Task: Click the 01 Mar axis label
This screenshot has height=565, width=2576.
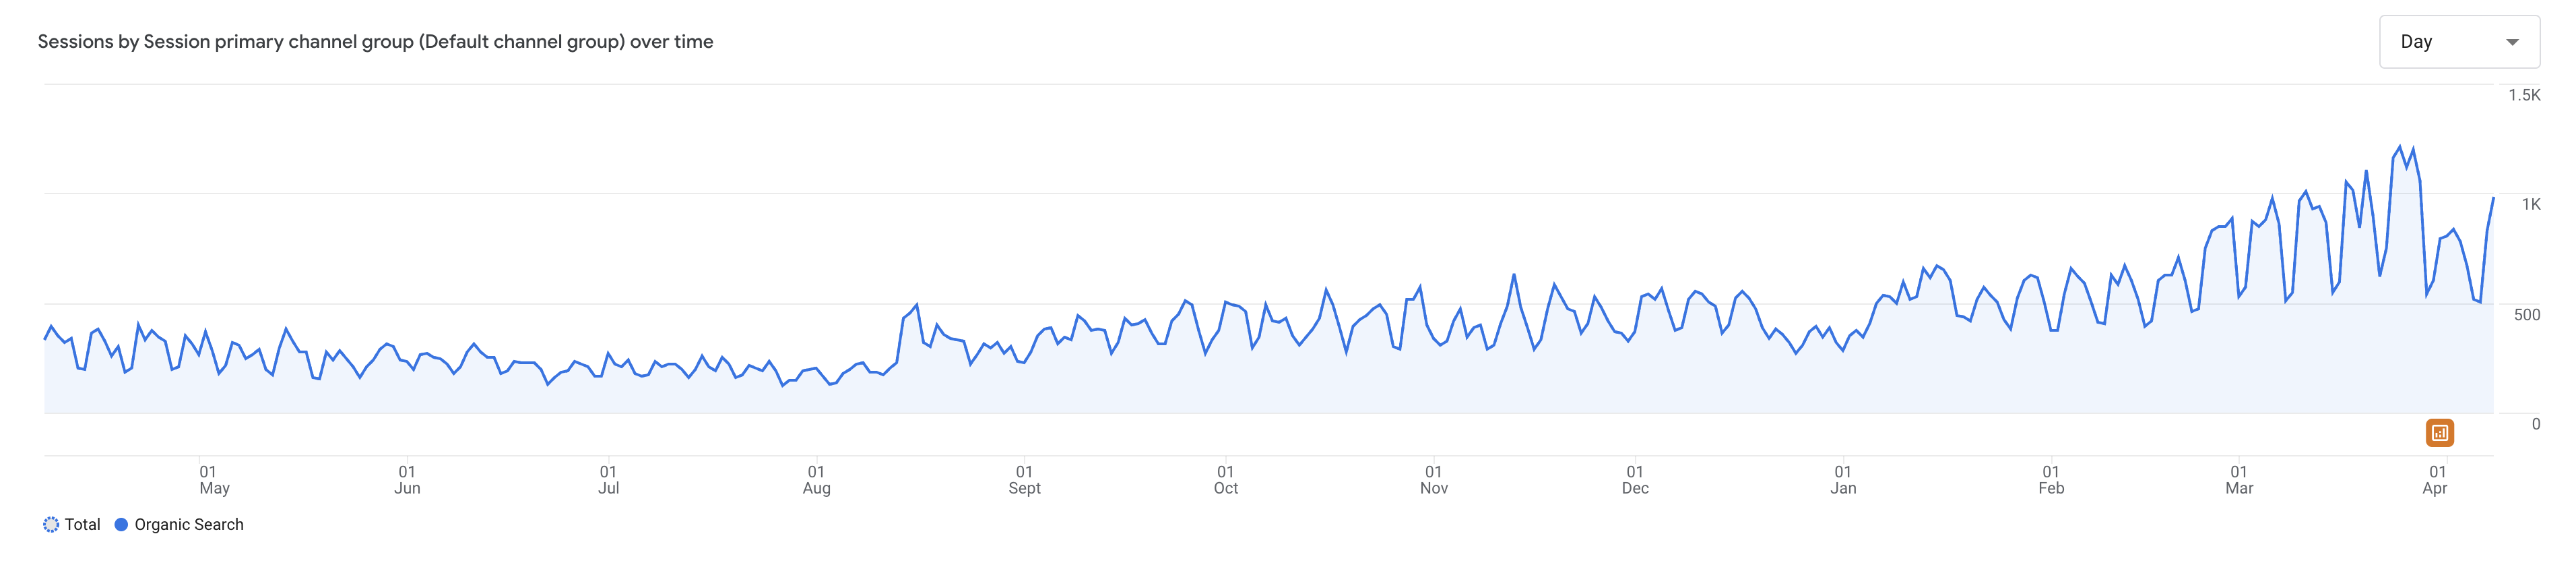Action: tap(2239, 480)
